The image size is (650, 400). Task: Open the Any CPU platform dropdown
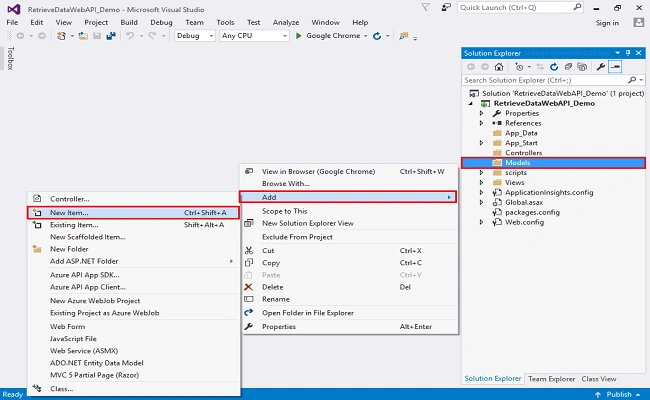pos(254,36)
